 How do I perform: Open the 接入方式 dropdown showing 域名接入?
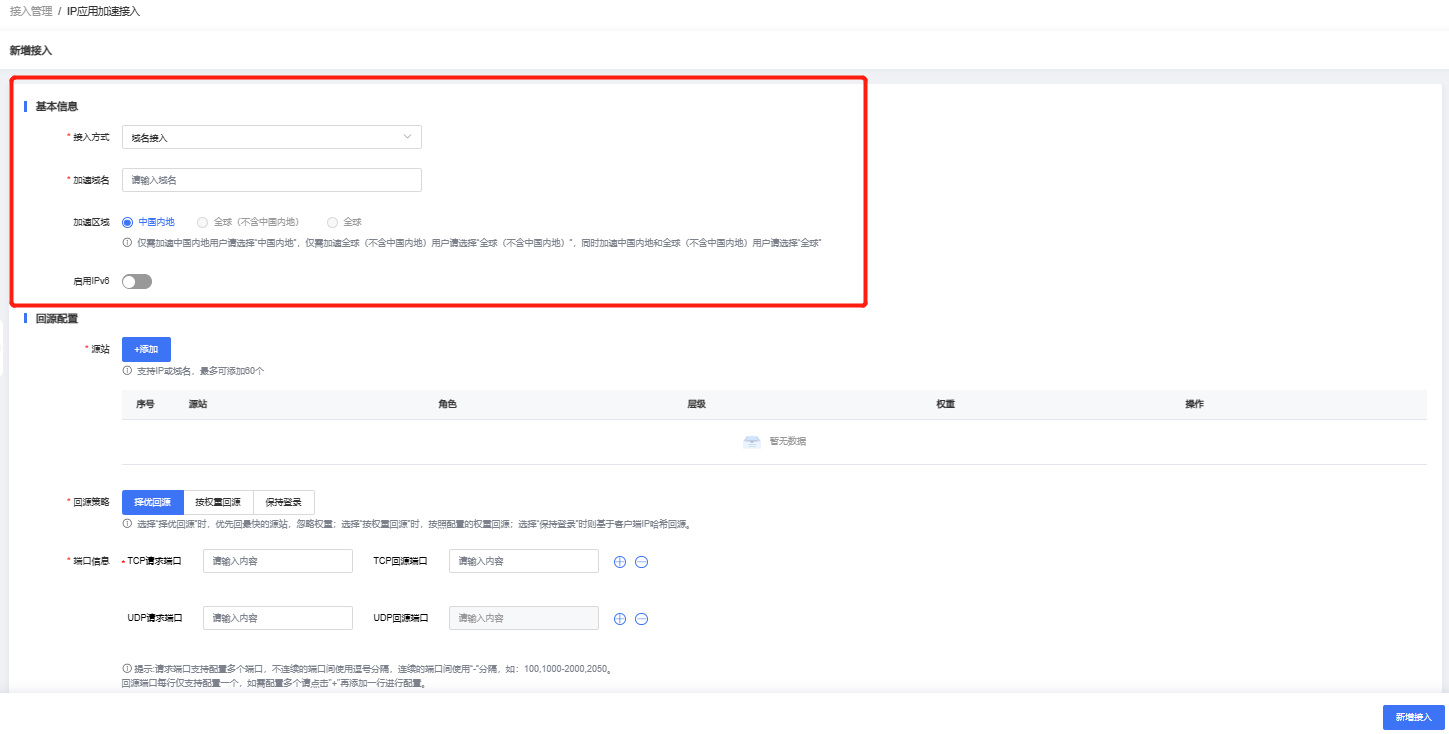coord(271,137)
